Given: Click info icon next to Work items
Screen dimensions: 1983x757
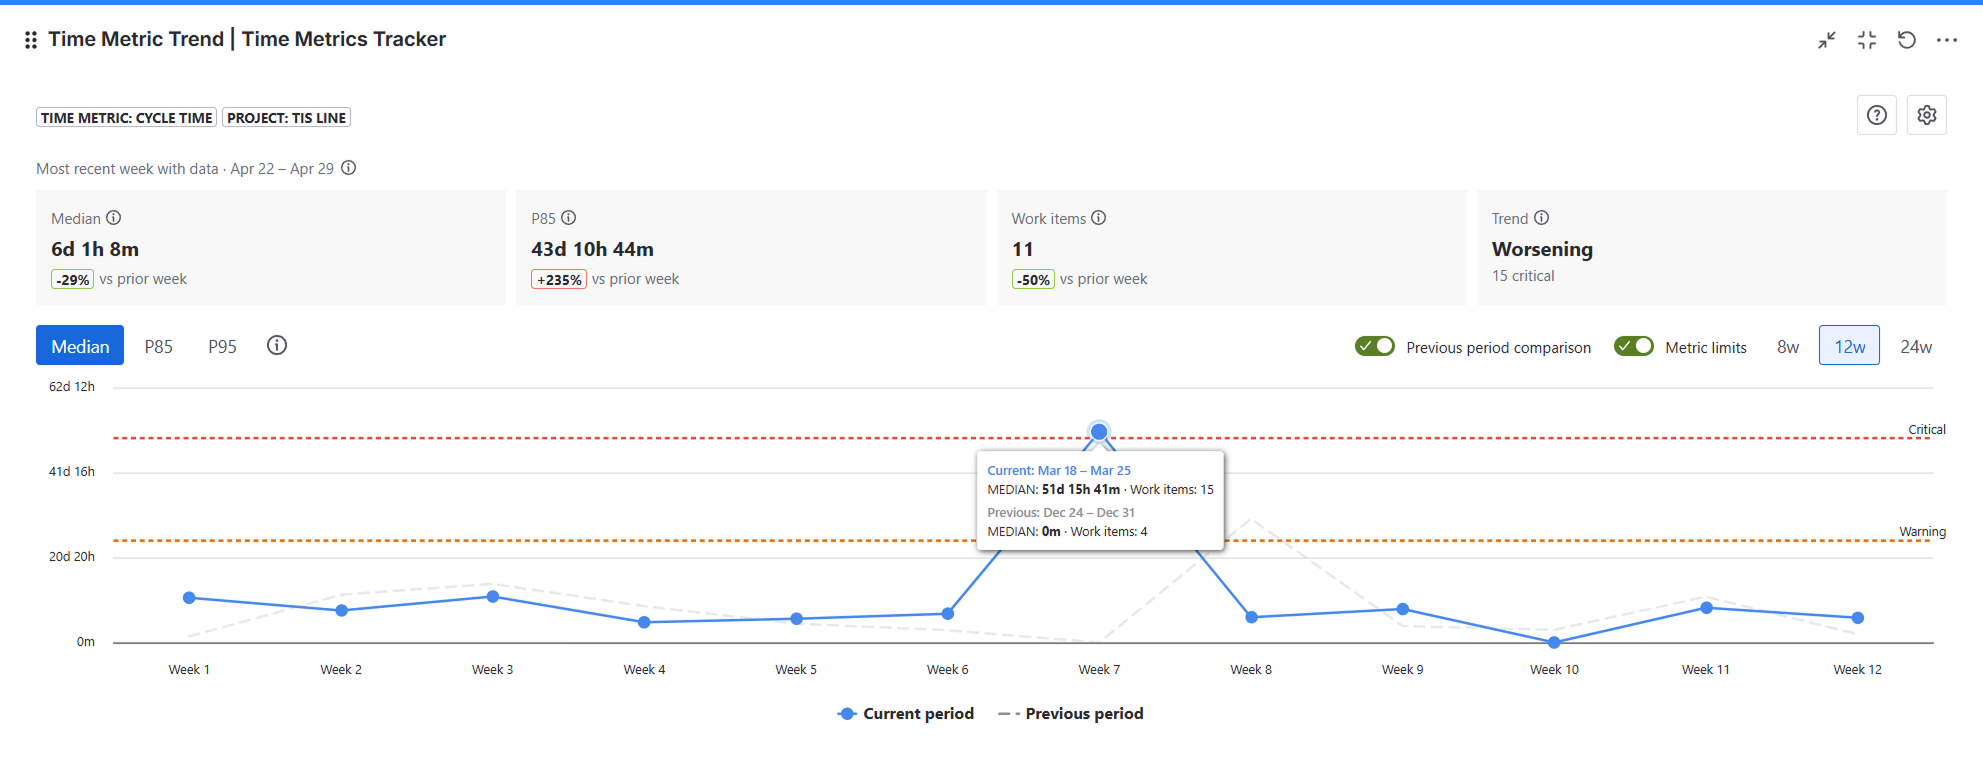Looking at the screenshot, I should [x=1099, y=218].
